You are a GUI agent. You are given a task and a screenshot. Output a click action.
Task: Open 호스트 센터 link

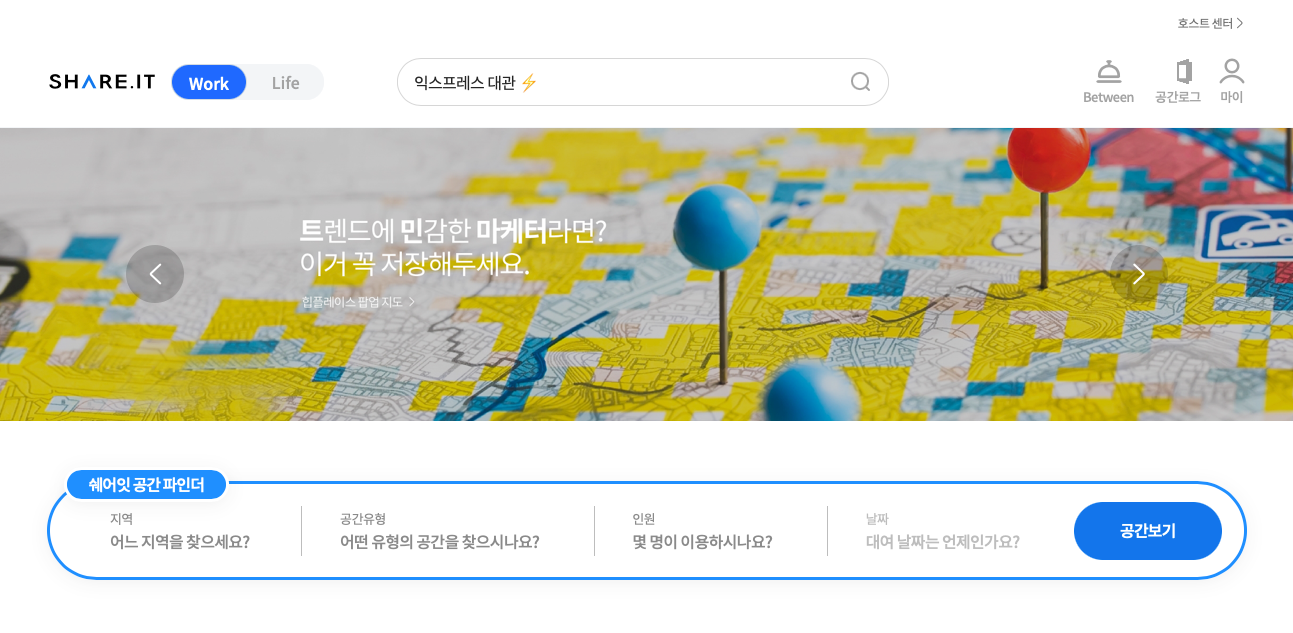click(1210, 23)
